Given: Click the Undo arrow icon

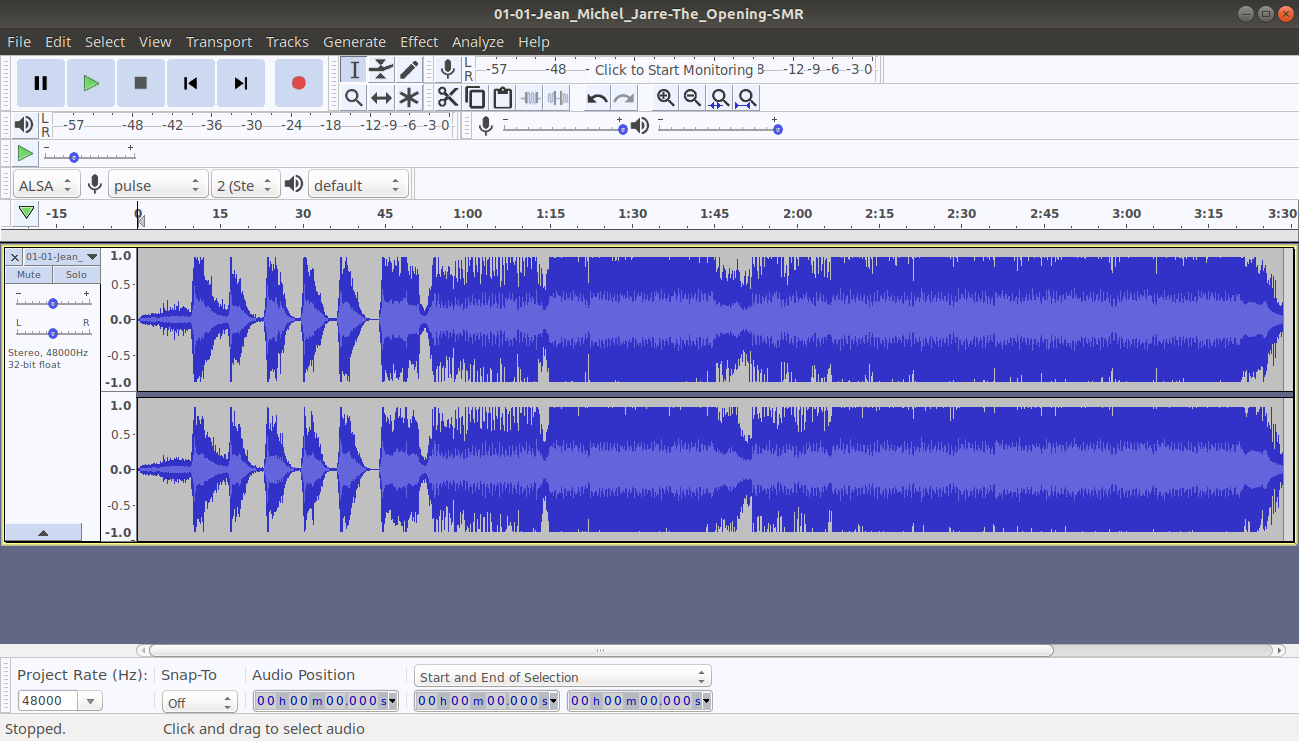Looking at the screenshot, I should (597, 97).
